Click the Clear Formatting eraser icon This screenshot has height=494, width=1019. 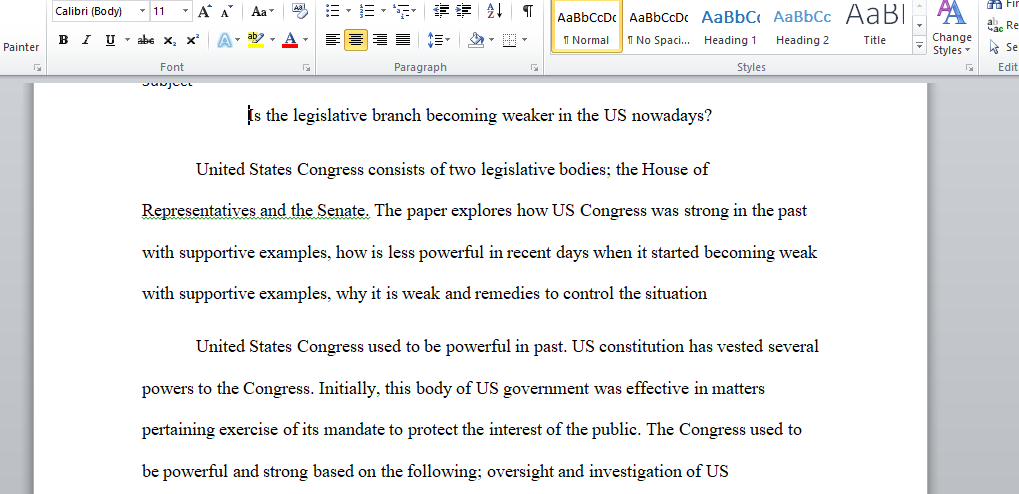300,11
